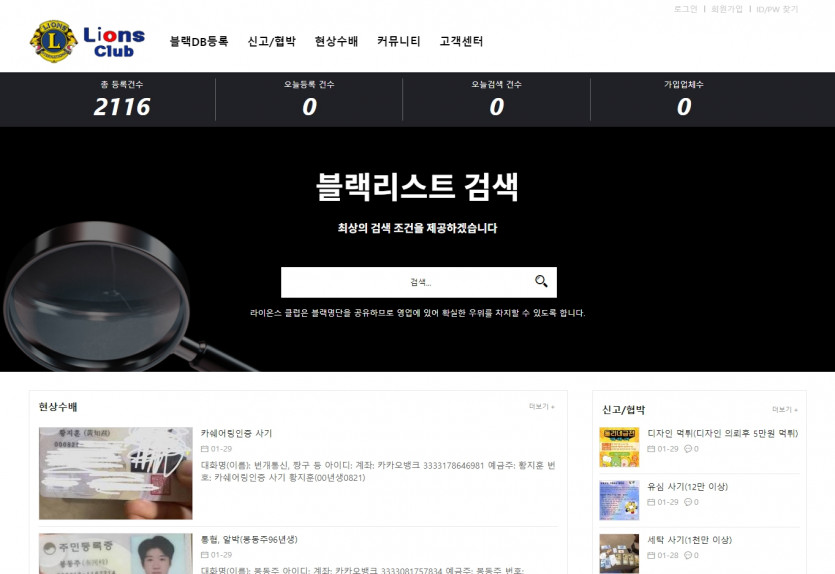This screenshot has height=574, width=835.
Task: Click 회원가입 link
Action: (x=727, y=9)
